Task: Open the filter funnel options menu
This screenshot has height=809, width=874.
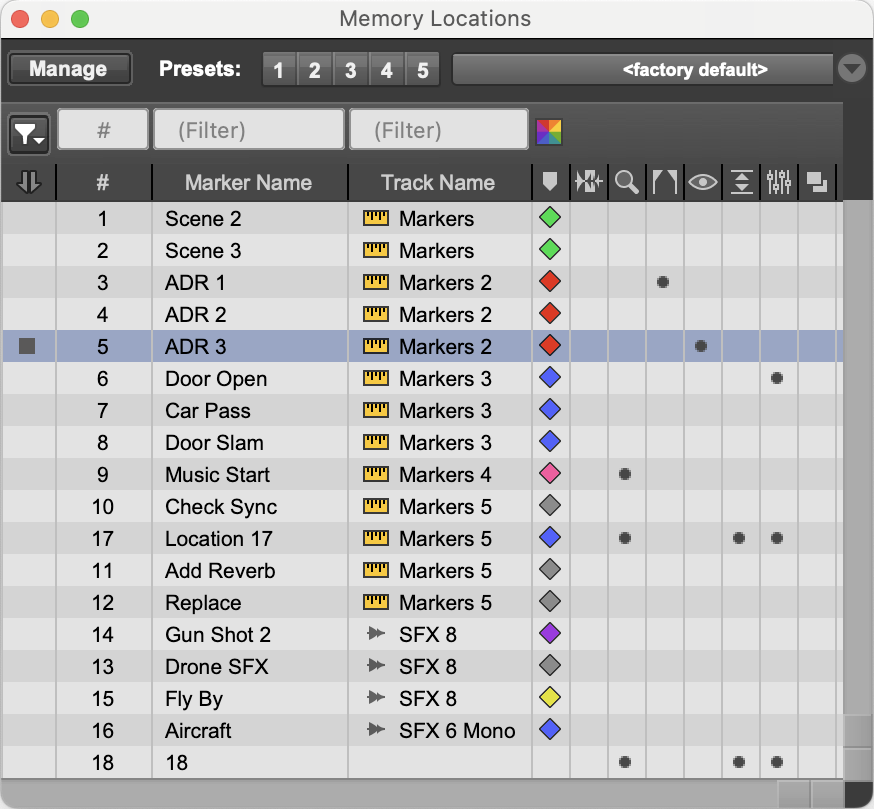Action: (29, 134)
